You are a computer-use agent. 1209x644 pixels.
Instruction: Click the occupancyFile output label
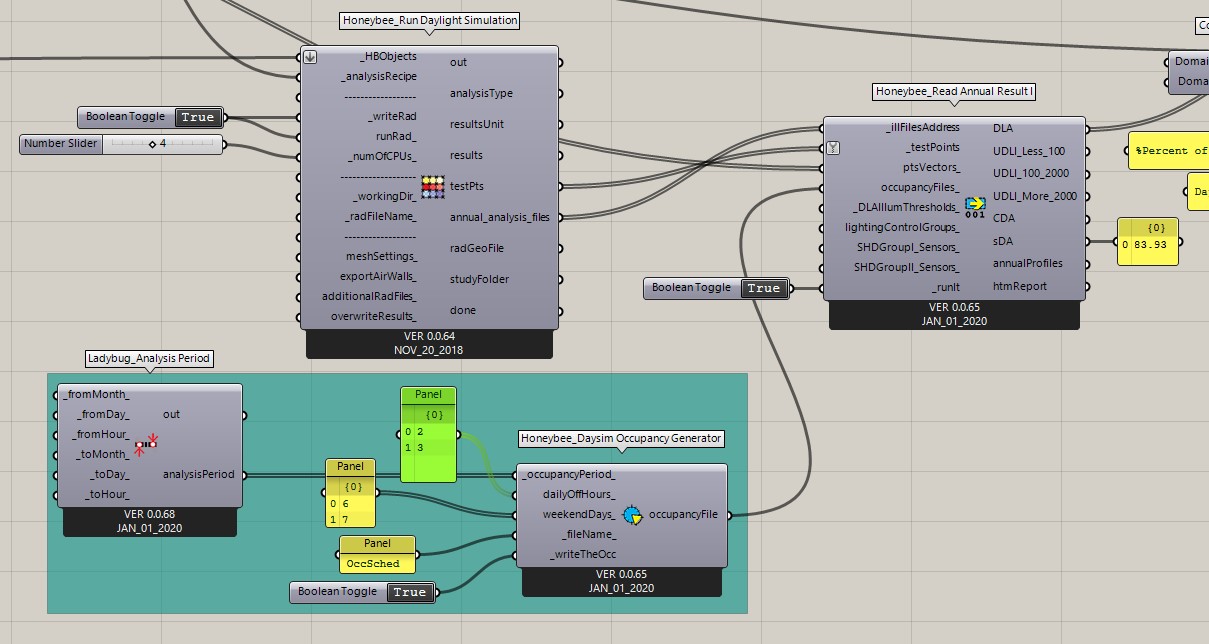[x=683, y=515]
